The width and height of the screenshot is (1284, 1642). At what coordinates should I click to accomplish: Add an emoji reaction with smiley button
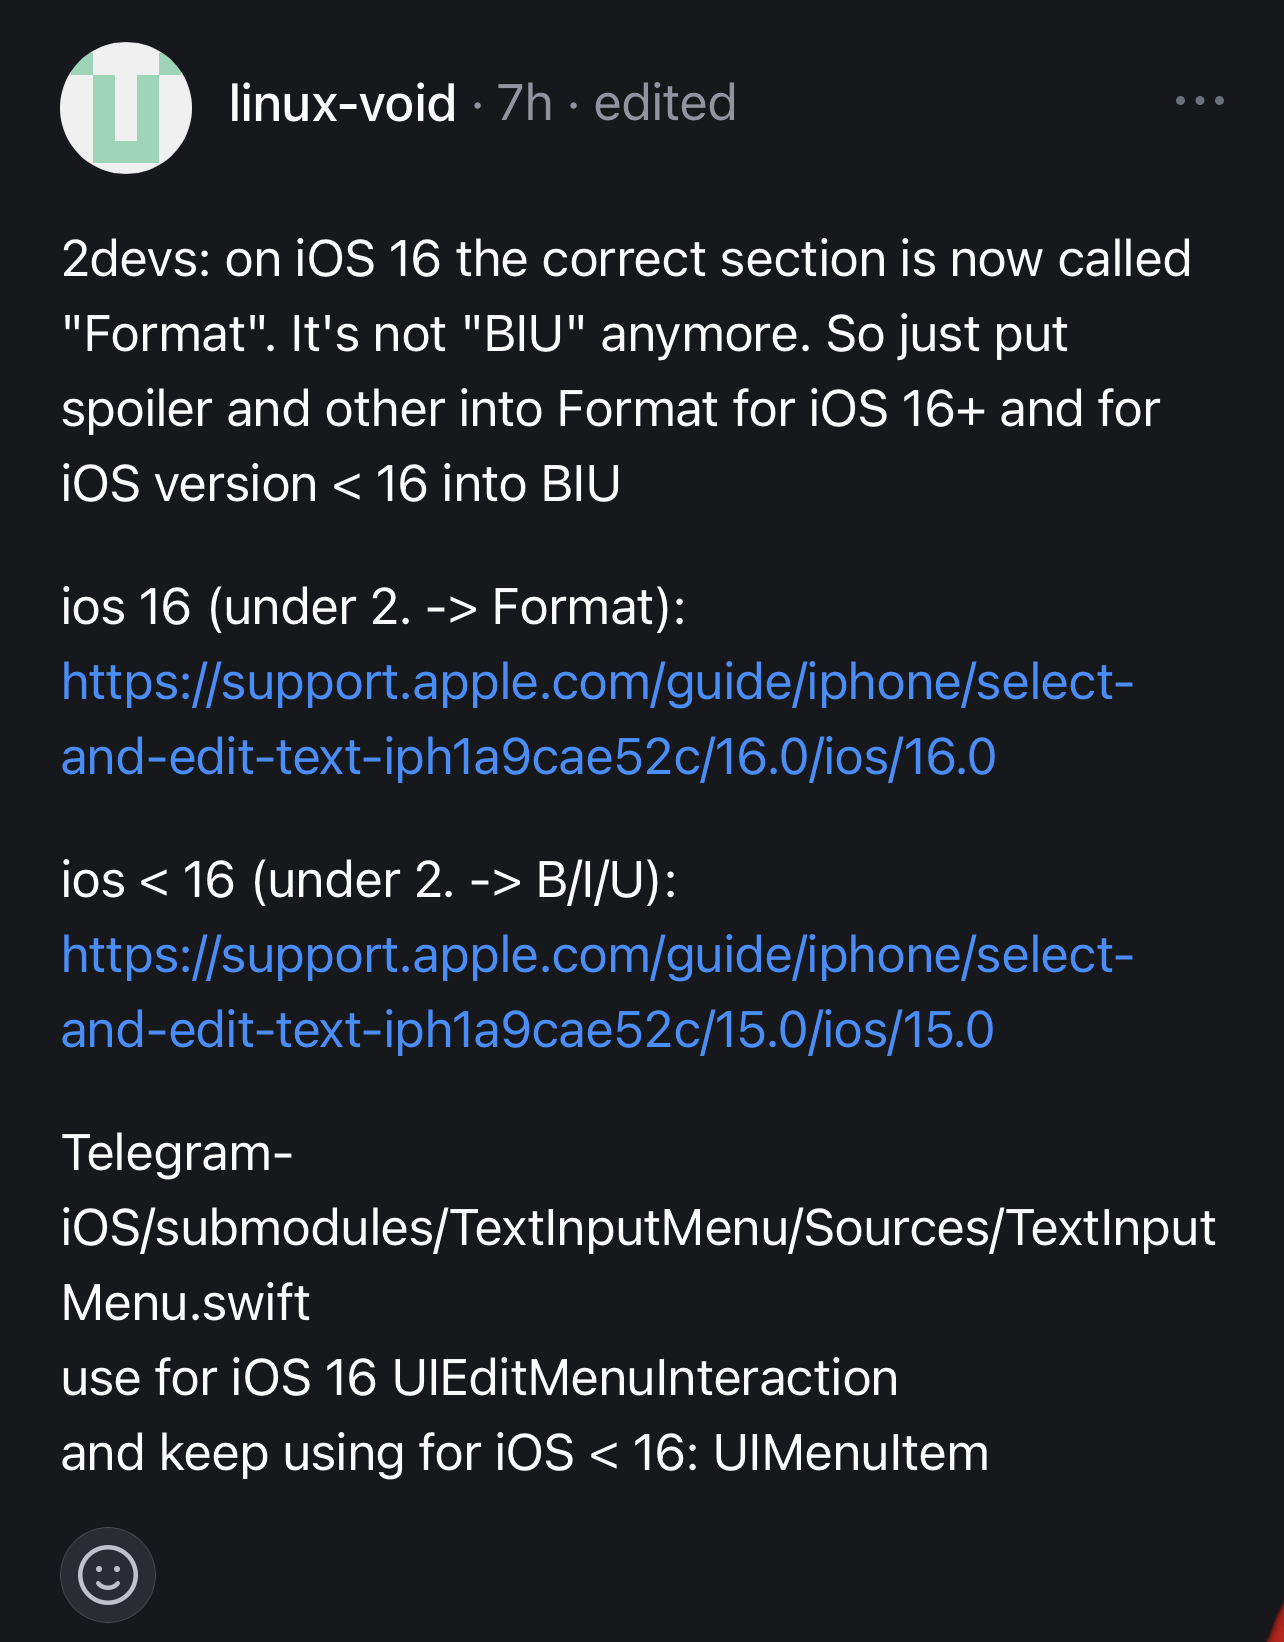(x=107, y=1574)
